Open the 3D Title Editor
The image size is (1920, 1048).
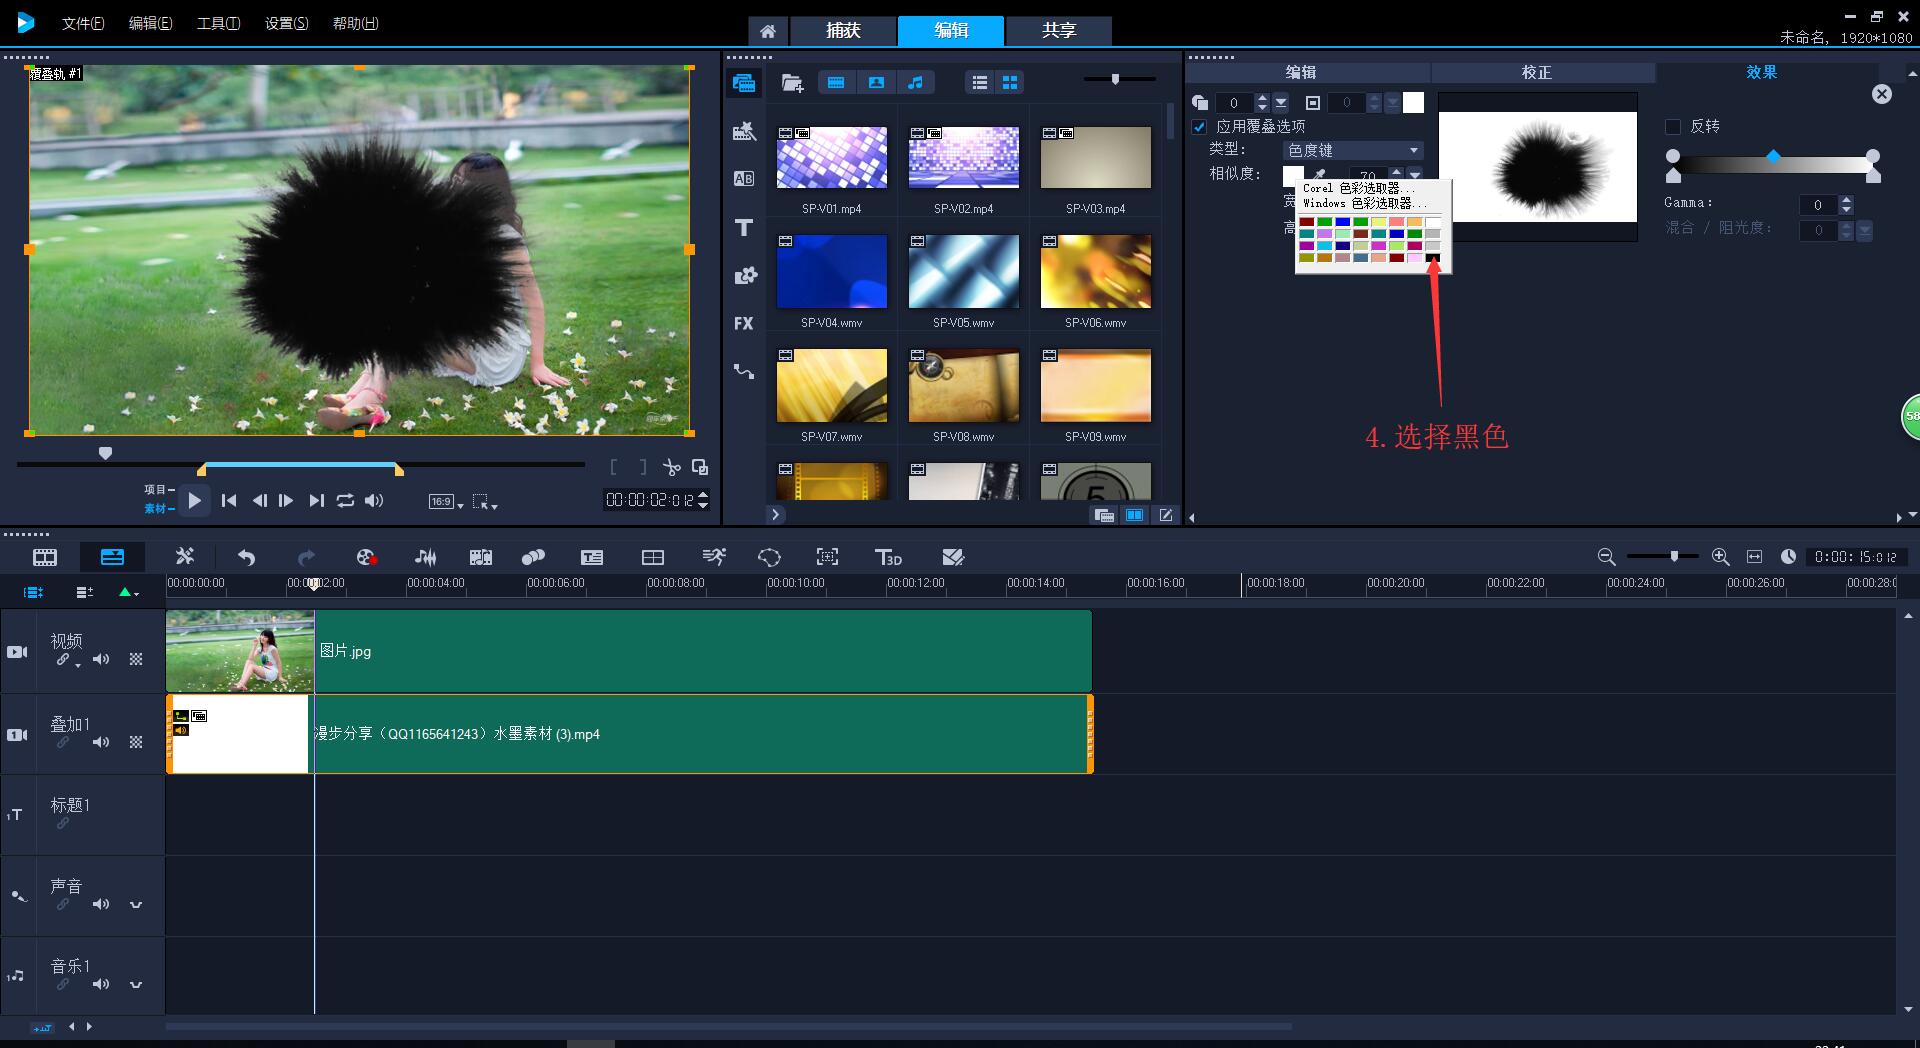click(x=888, y=557)
